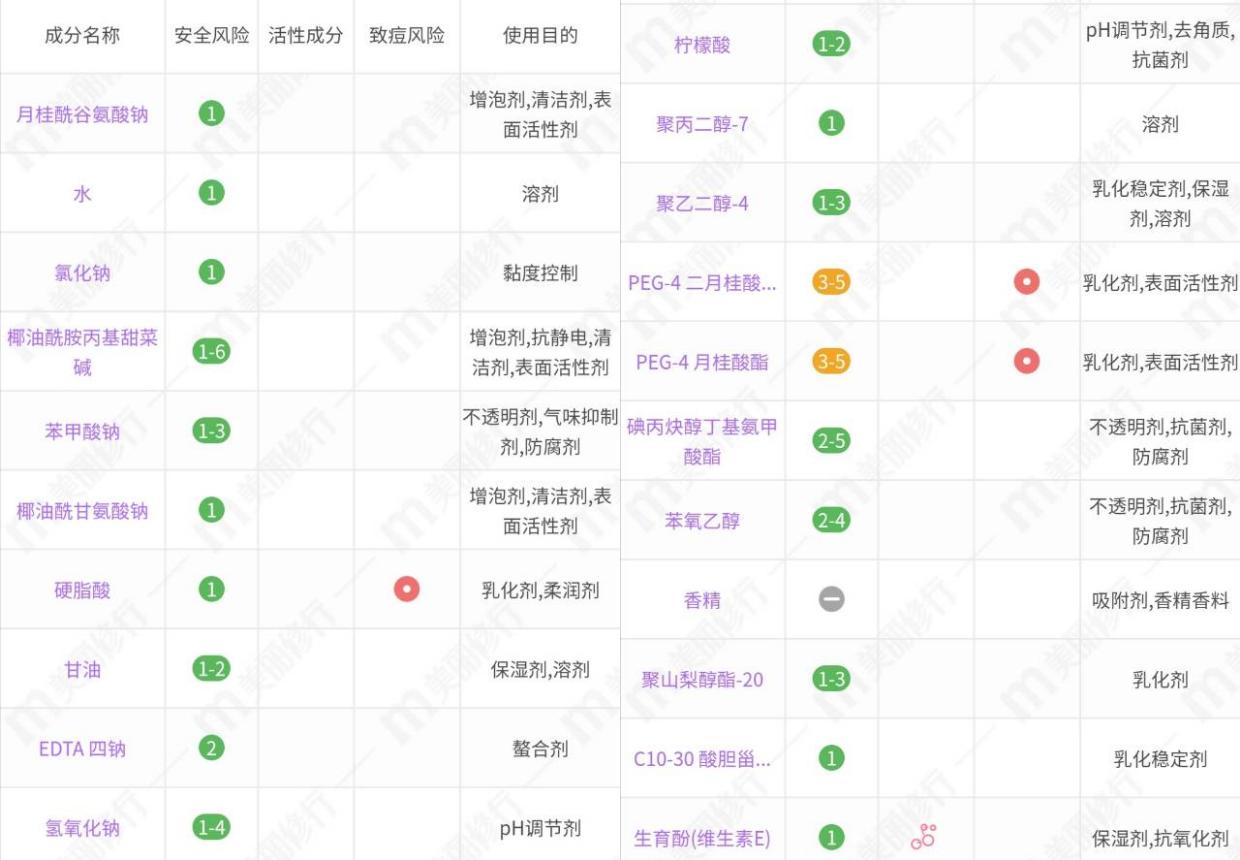Open ingredient link 月桂酰谷氨酸钠
Viewport: 1240px width, 860px height.
click(82, 114)
